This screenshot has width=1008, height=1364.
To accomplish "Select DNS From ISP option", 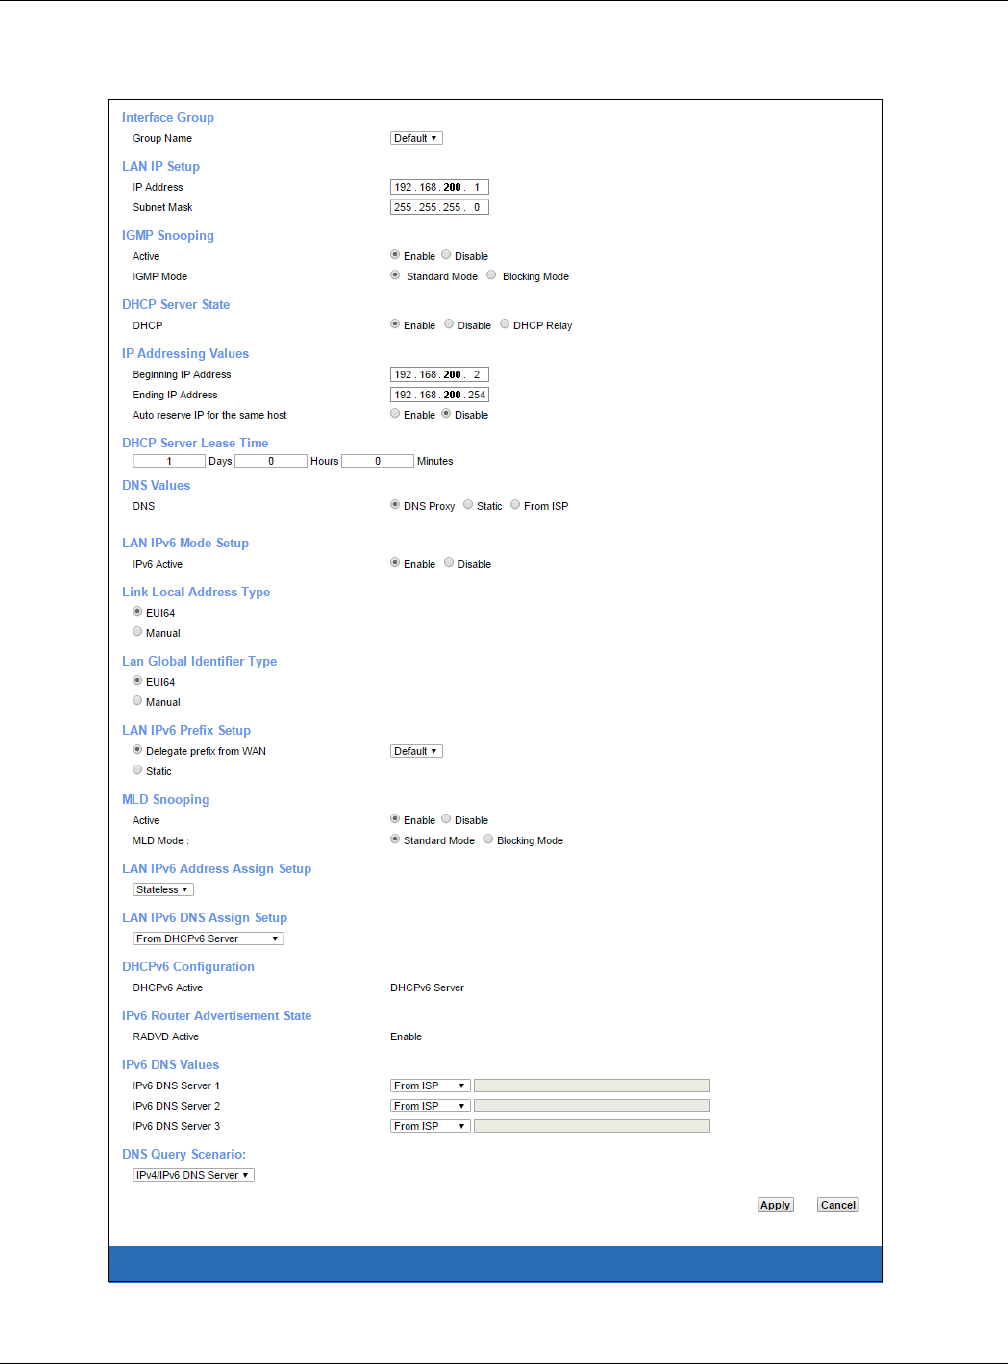I will coord(515,505).
